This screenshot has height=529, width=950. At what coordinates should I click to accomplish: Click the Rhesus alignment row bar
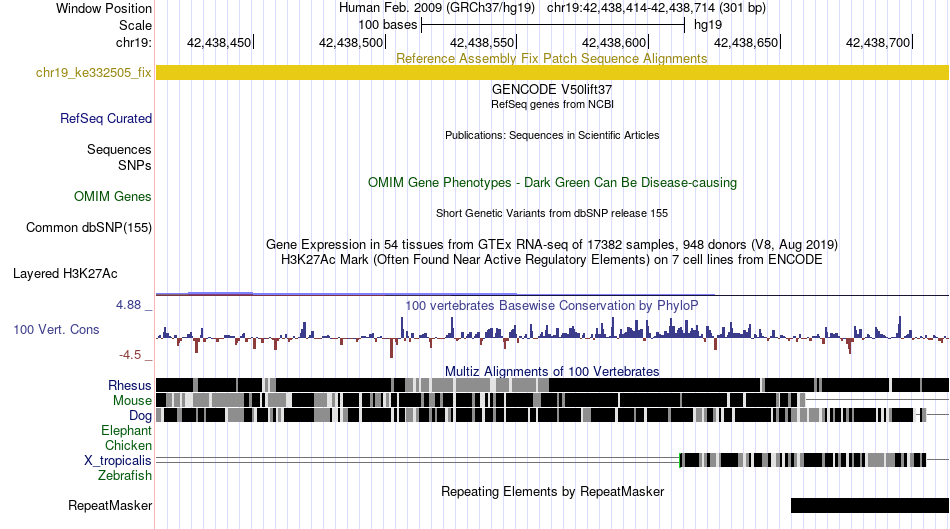[552, 385]
